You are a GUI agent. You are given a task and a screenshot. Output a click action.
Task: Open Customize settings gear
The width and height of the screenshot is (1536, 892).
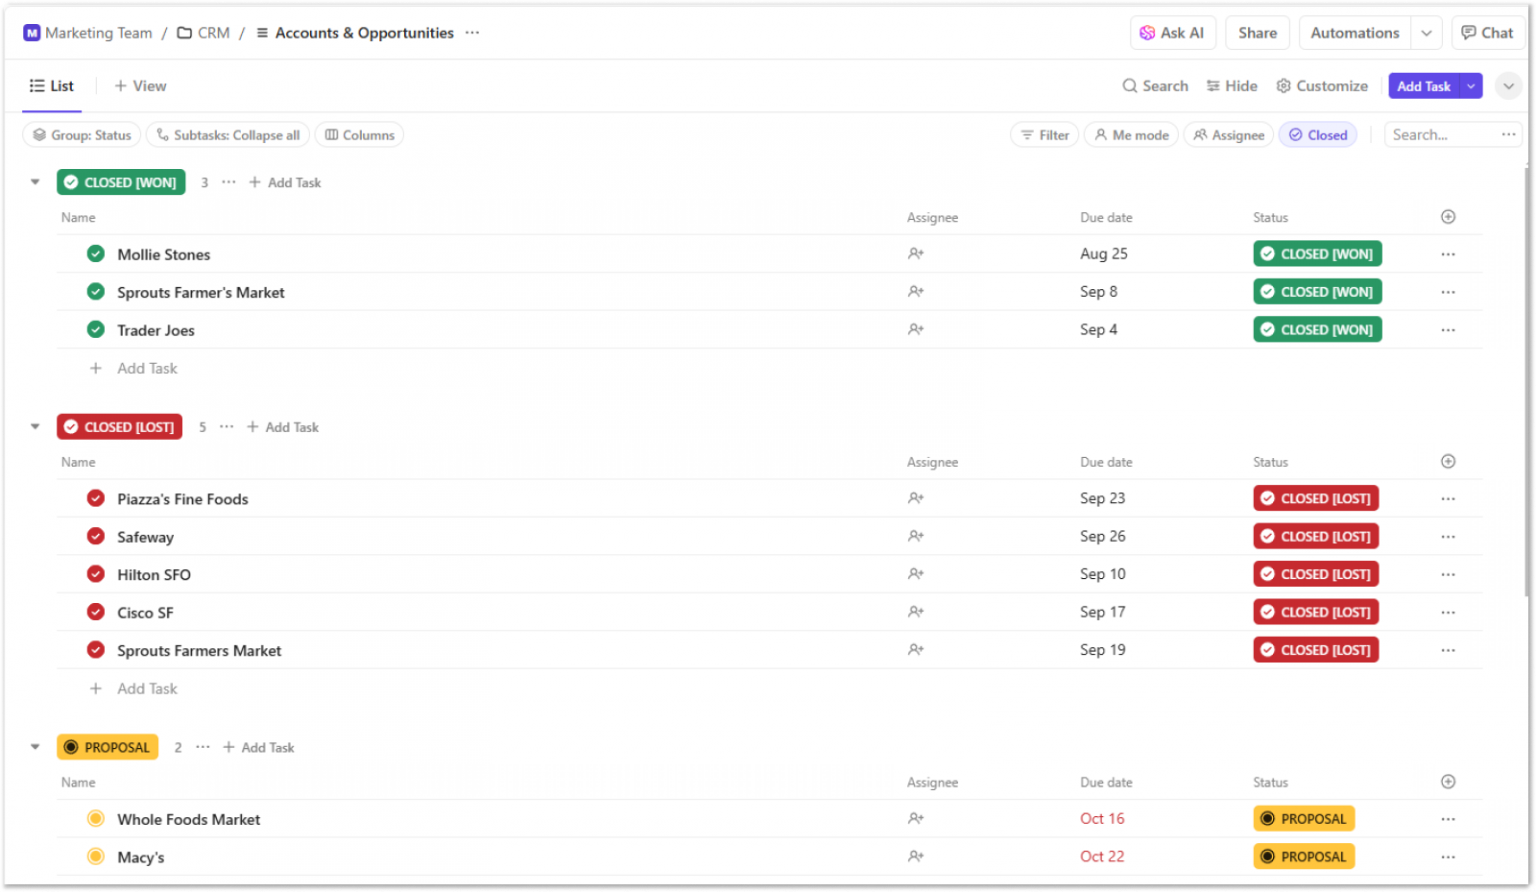(x=1322, y=86)
